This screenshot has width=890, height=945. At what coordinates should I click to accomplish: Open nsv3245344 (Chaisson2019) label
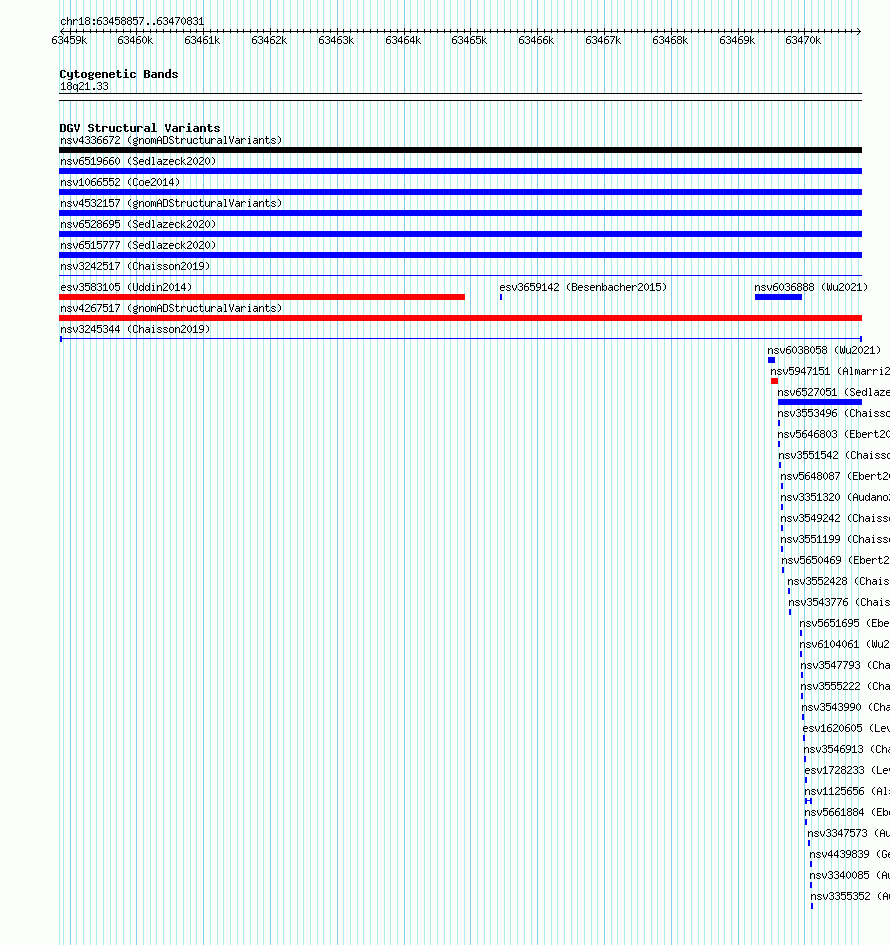click(x=135, y=330)
